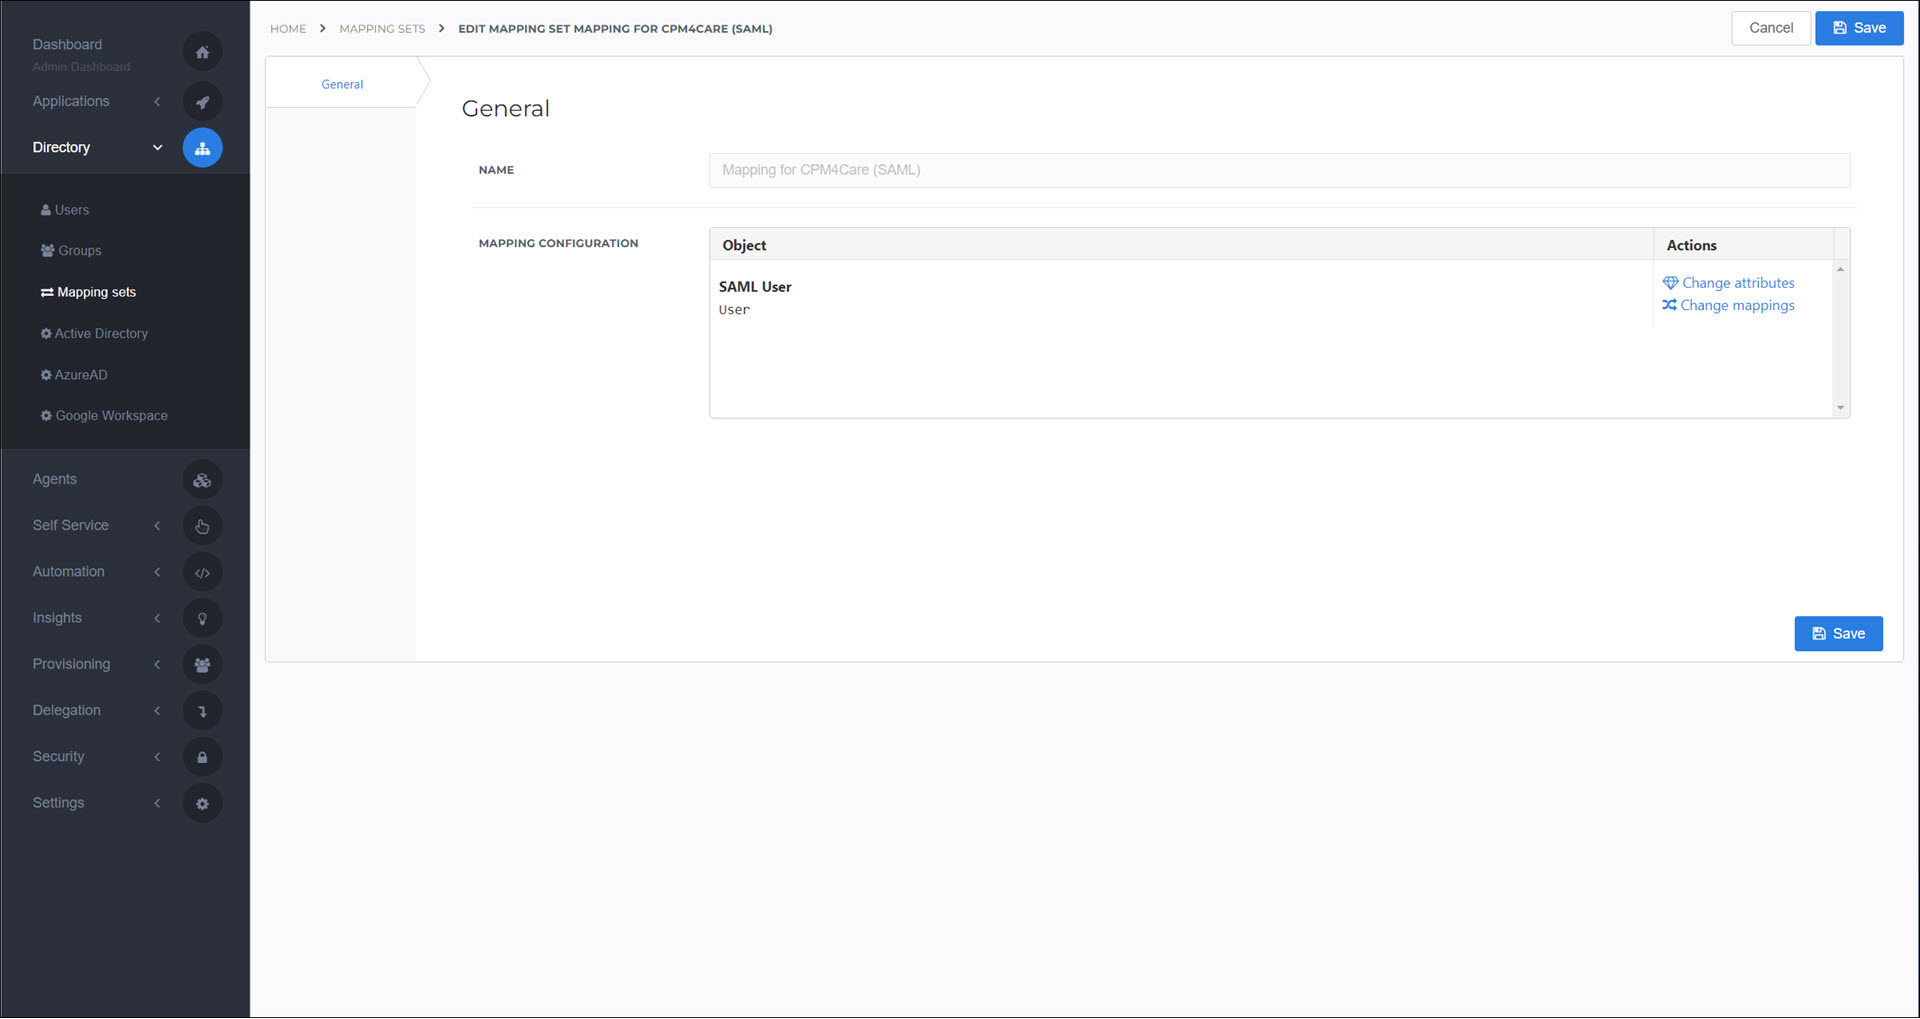Click the Change mappings link

(1728, 306)
